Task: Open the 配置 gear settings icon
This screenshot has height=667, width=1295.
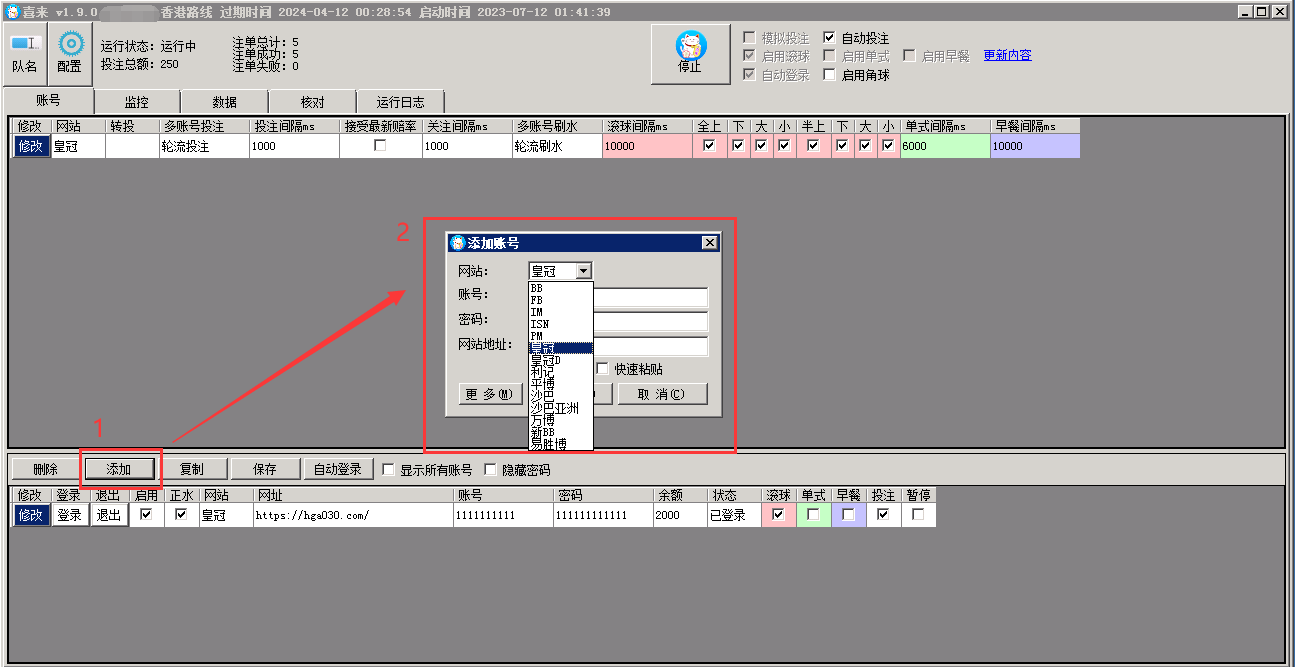Action: click(70, 54)
